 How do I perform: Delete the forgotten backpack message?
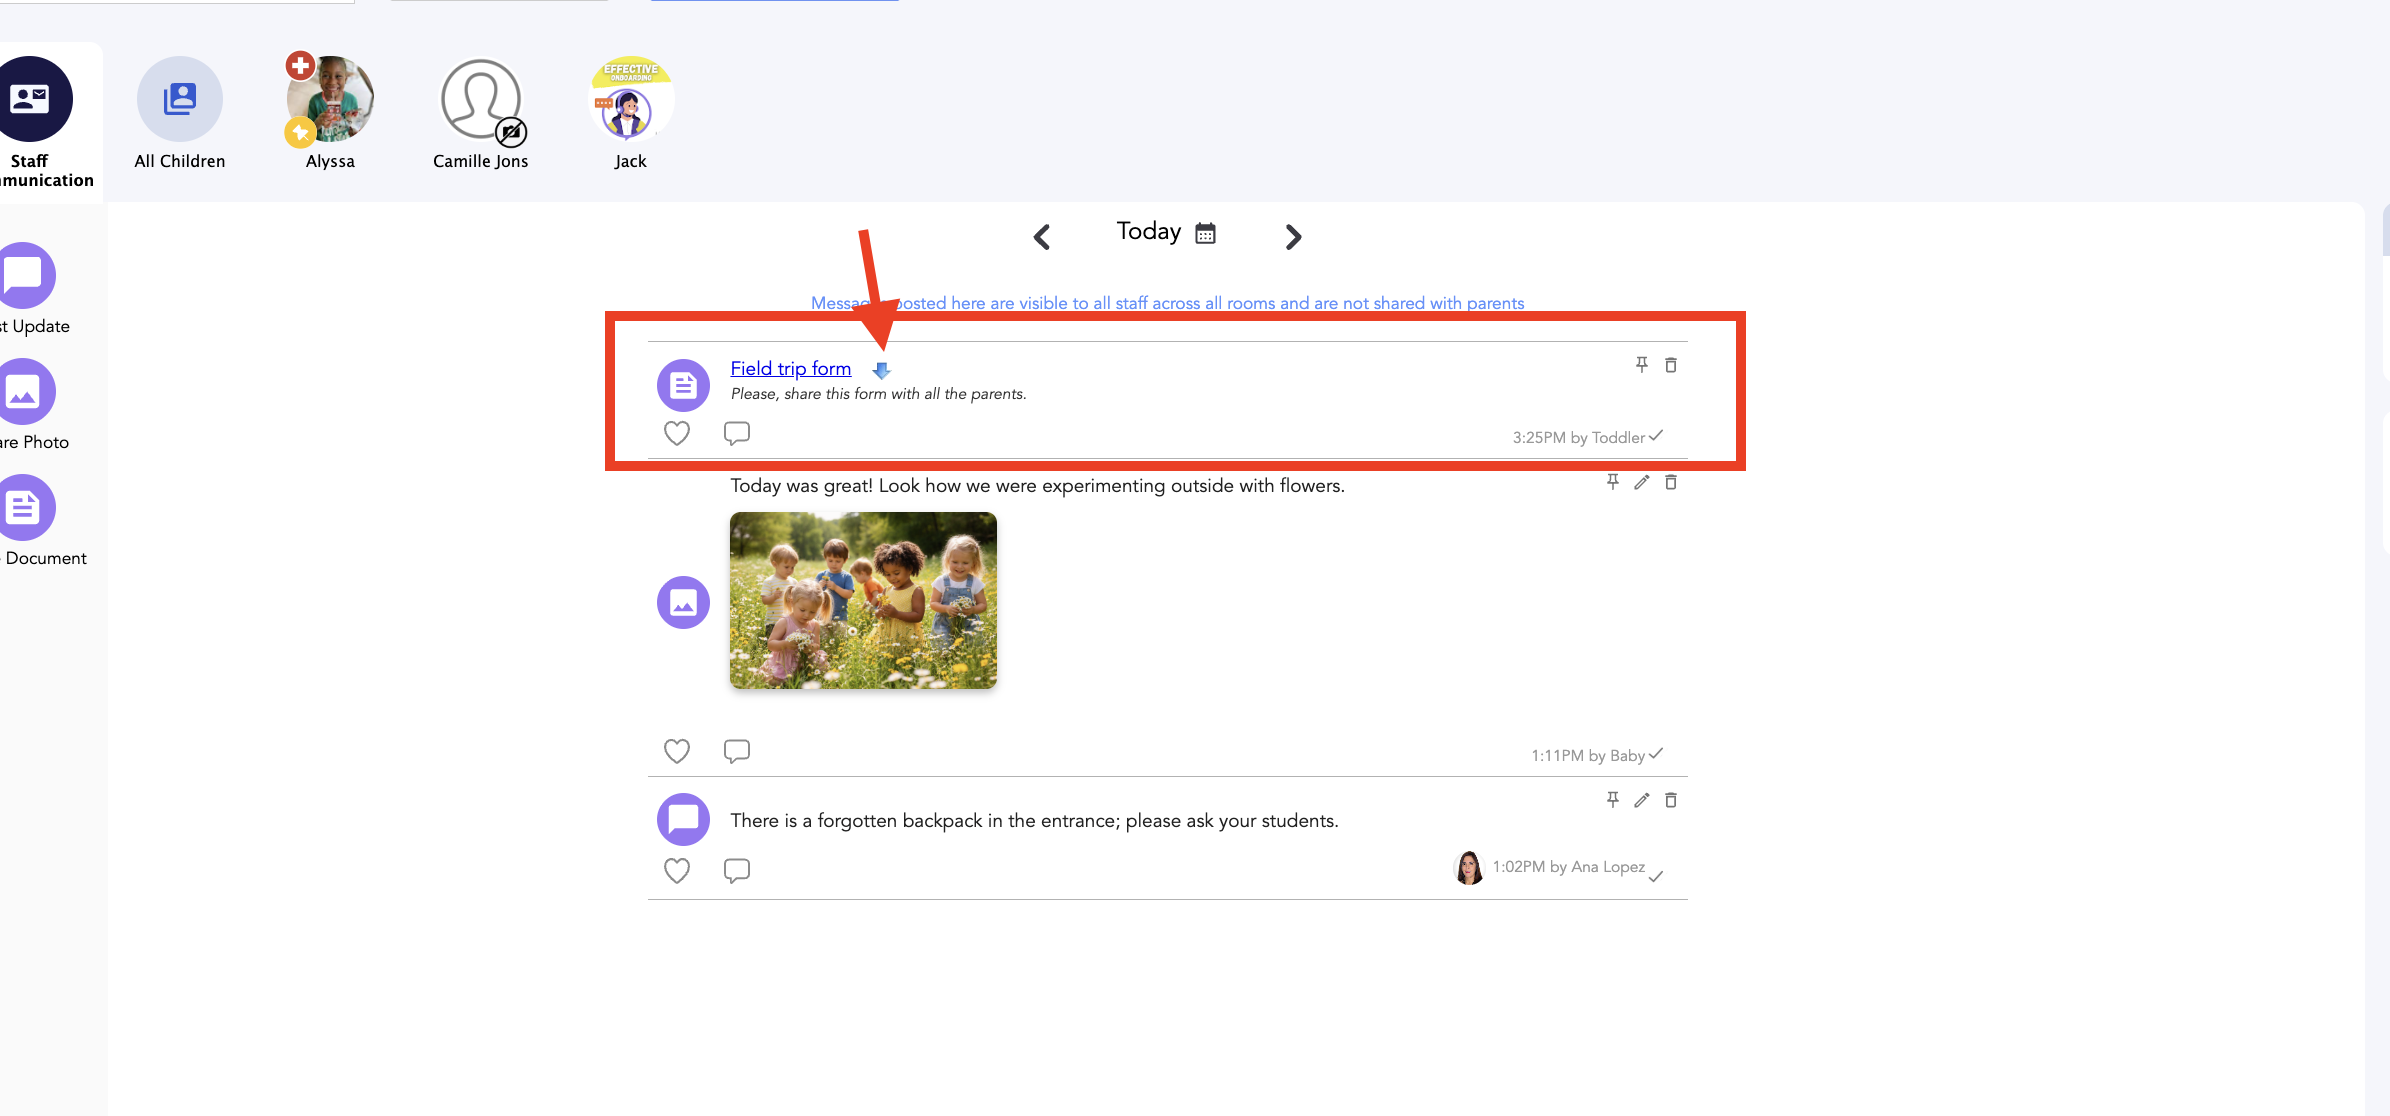pyautogui.click(x=1670, y=800)
